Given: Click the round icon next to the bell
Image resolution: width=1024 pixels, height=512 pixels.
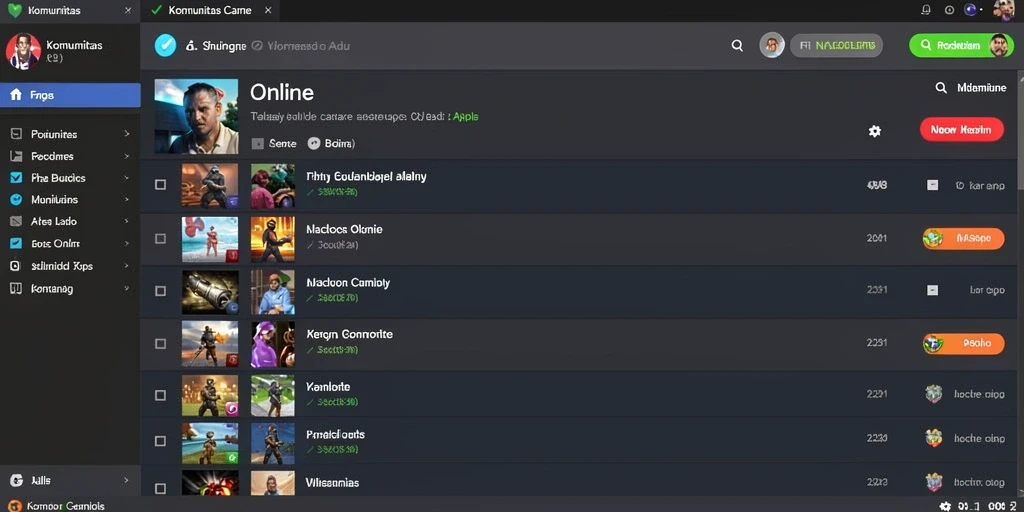Looking at the screenshot, I should pyautogui.click(x=950, y=10).
